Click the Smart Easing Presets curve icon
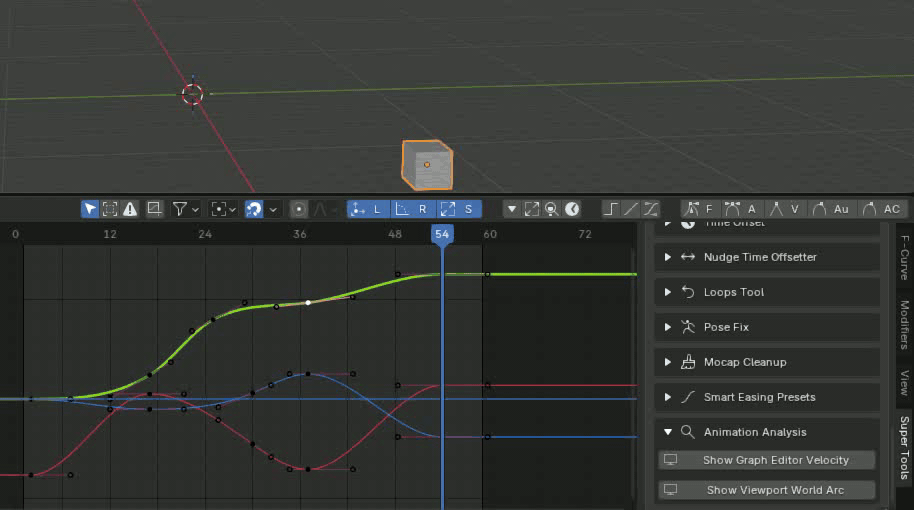Screen dimensions: 914x510 point(688,397)
